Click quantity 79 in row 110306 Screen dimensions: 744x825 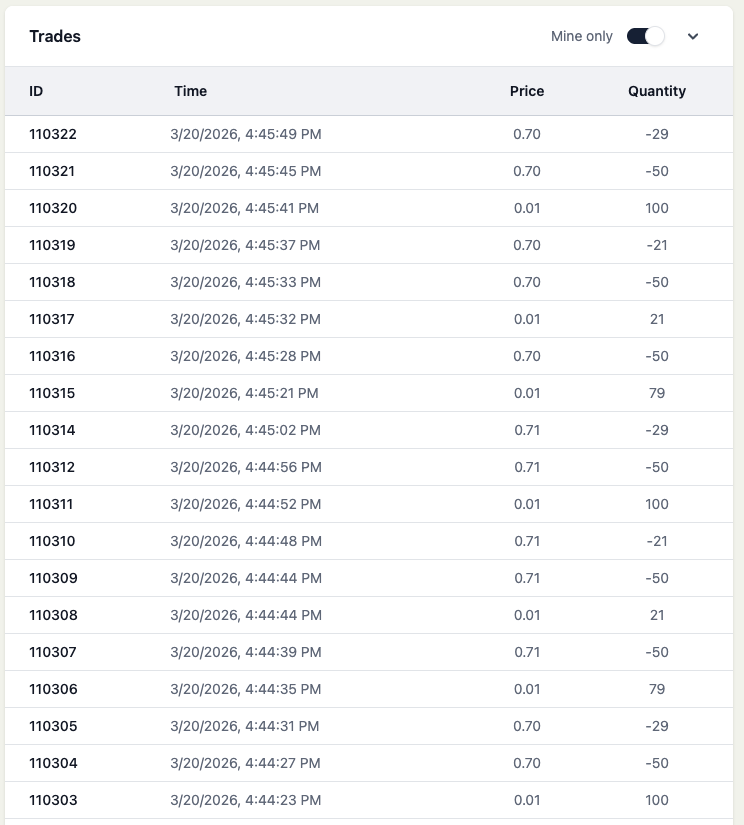(x=657, y=689)
